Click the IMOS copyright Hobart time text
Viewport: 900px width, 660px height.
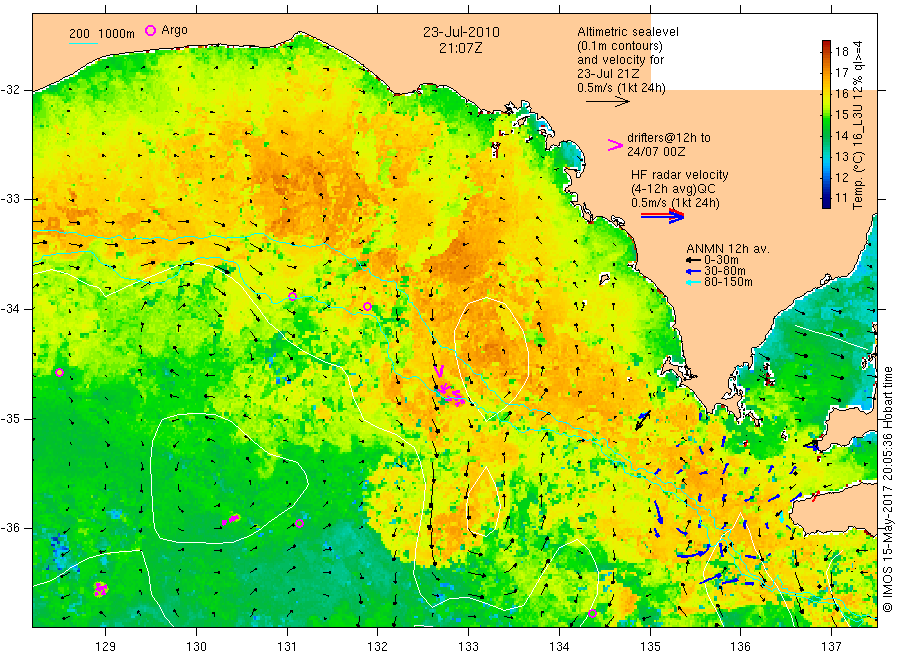(889, 491)
